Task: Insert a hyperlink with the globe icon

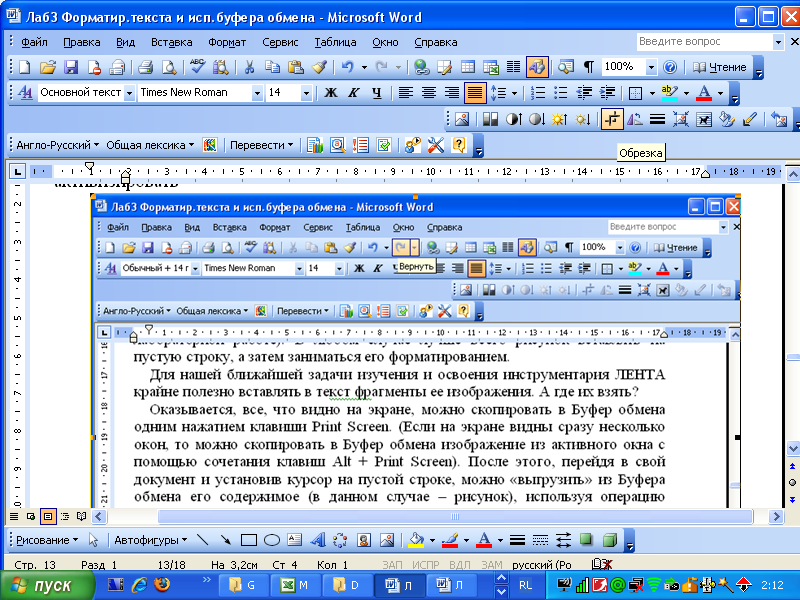Action: (421, 67)
